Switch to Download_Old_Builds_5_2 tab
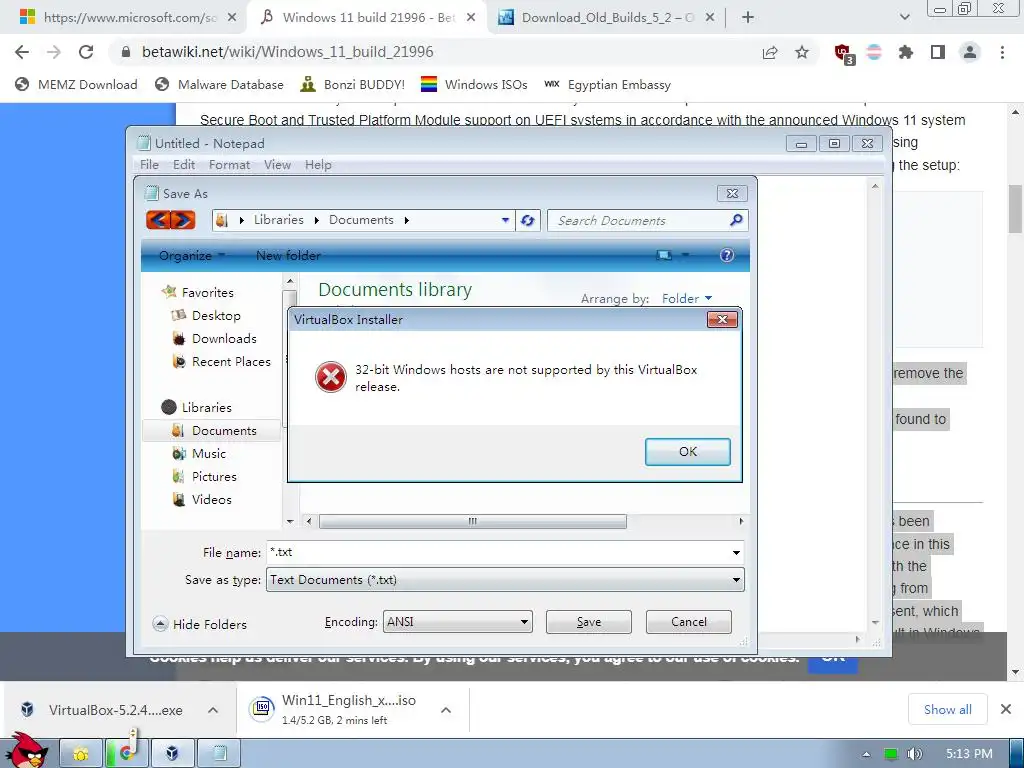 click(x=606, y=18)
